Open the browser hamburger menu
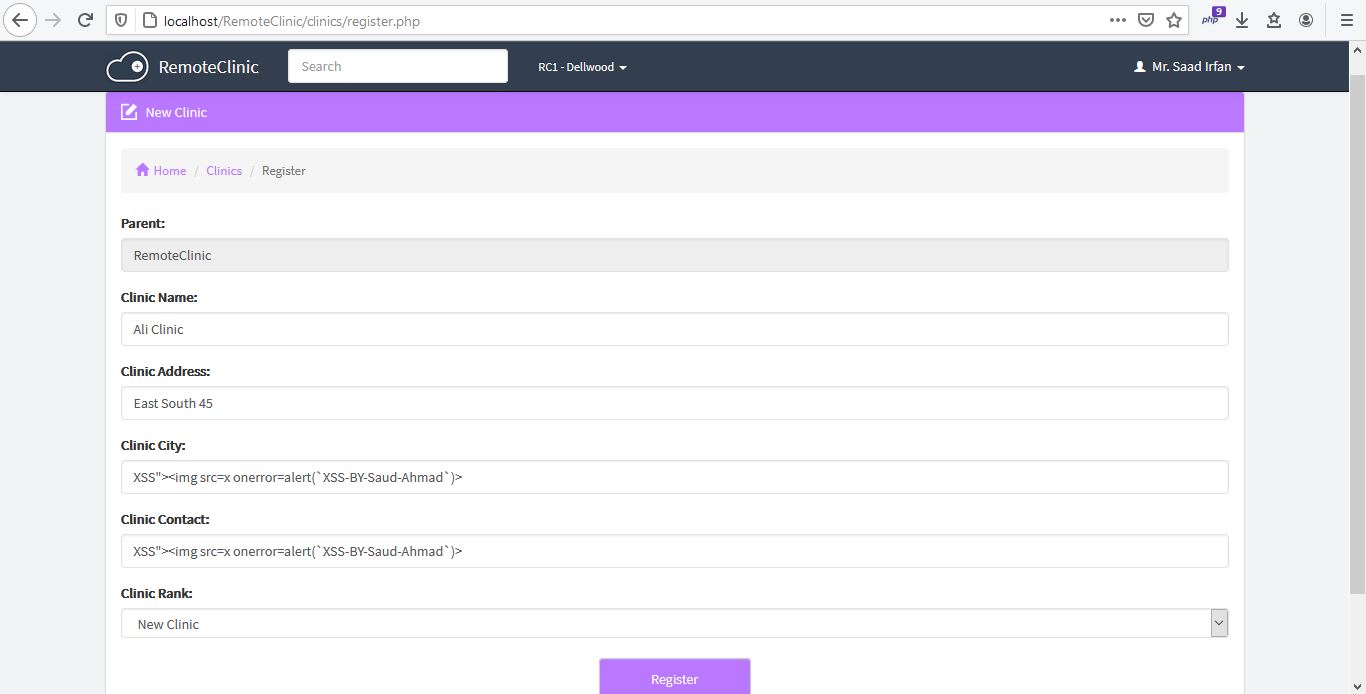This screenshot has height=694, width=1366. (1346, 20)
